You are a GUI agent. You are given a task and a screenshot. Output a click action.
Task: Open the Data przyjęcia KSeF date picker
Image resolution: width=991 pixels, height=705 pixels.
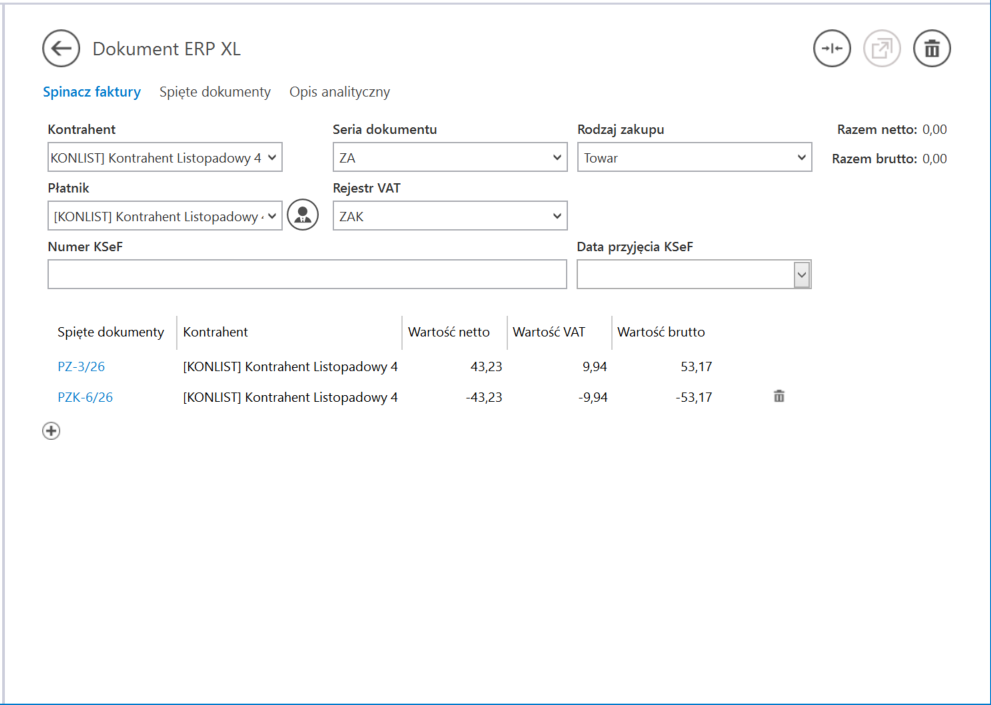point(801,275)
